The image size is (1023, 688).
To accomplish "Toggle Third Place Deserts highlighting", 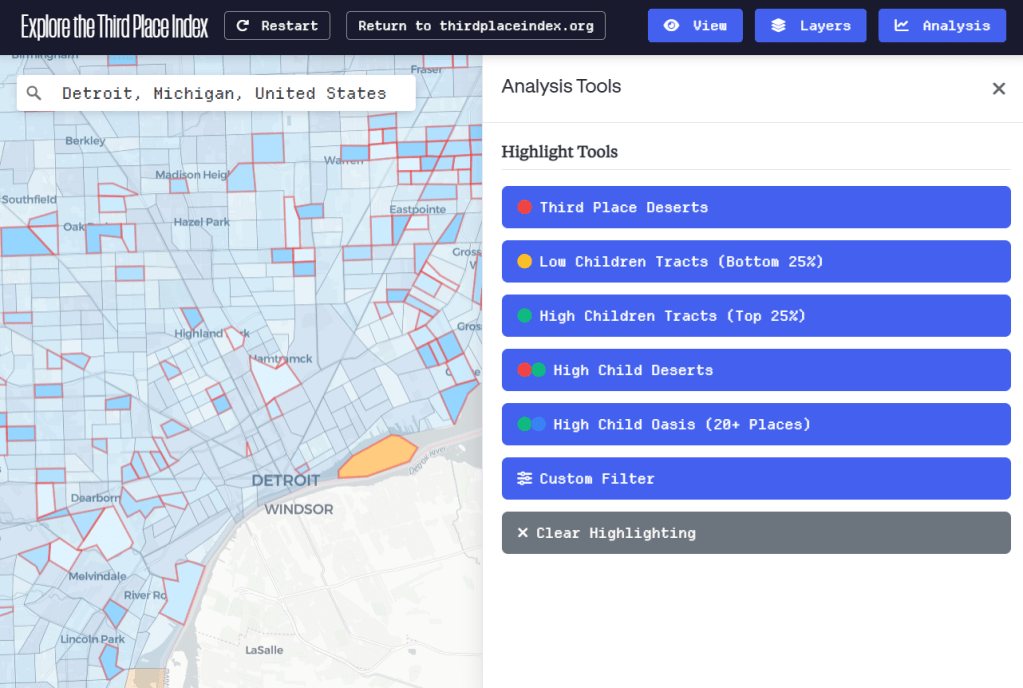I will click(756, 207).
